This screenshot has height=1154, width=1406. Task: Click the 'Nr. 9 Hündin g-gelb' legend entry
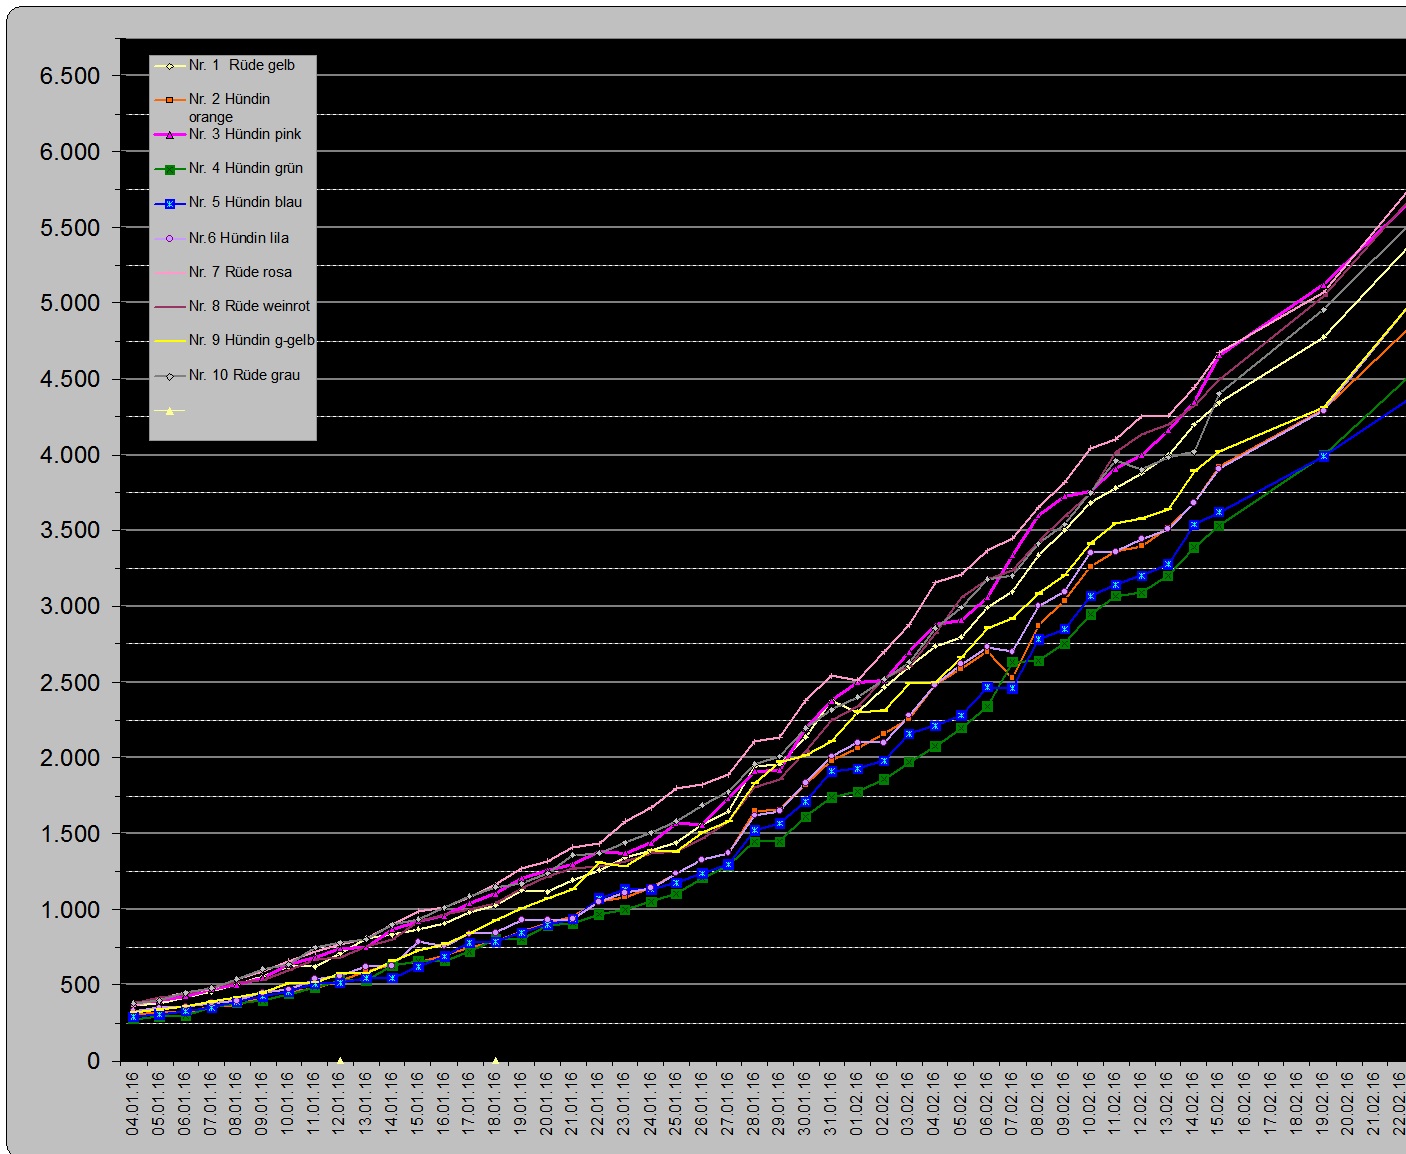[x=251, y=340]
